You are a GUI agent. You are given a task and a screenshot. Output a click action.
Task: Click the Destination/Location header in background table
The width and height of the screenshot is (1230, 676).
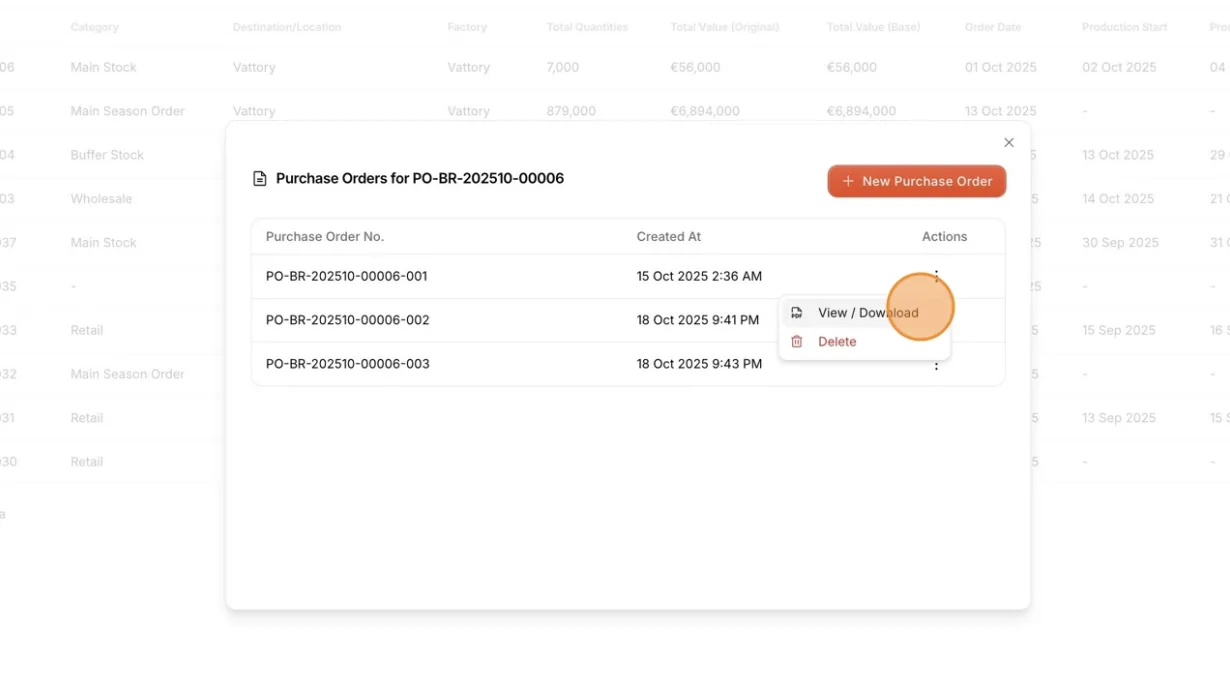[287, 27]
